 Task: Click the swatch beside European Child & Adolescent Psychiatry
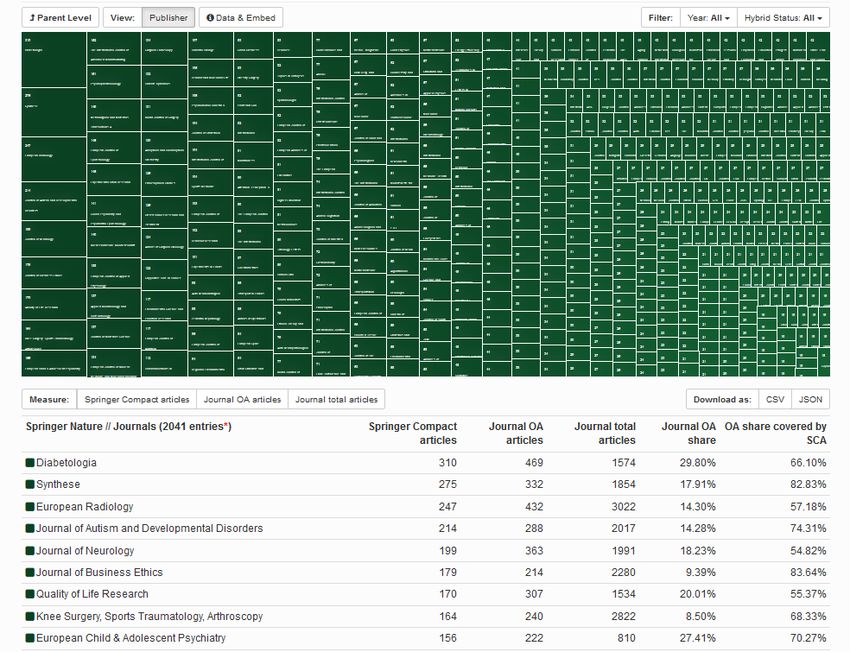coord(30,638)
